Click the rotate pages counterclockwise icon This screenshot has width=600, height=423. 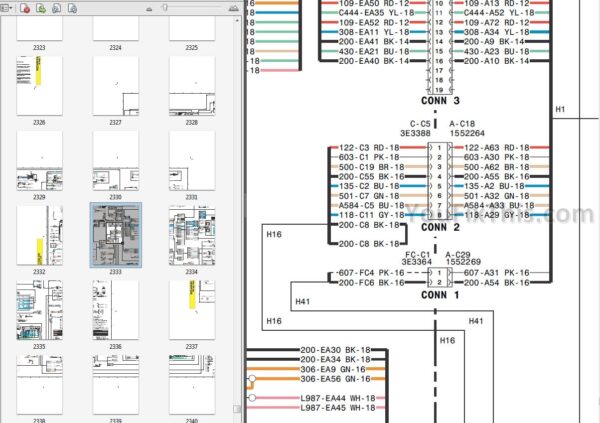[x=57, y=8]
